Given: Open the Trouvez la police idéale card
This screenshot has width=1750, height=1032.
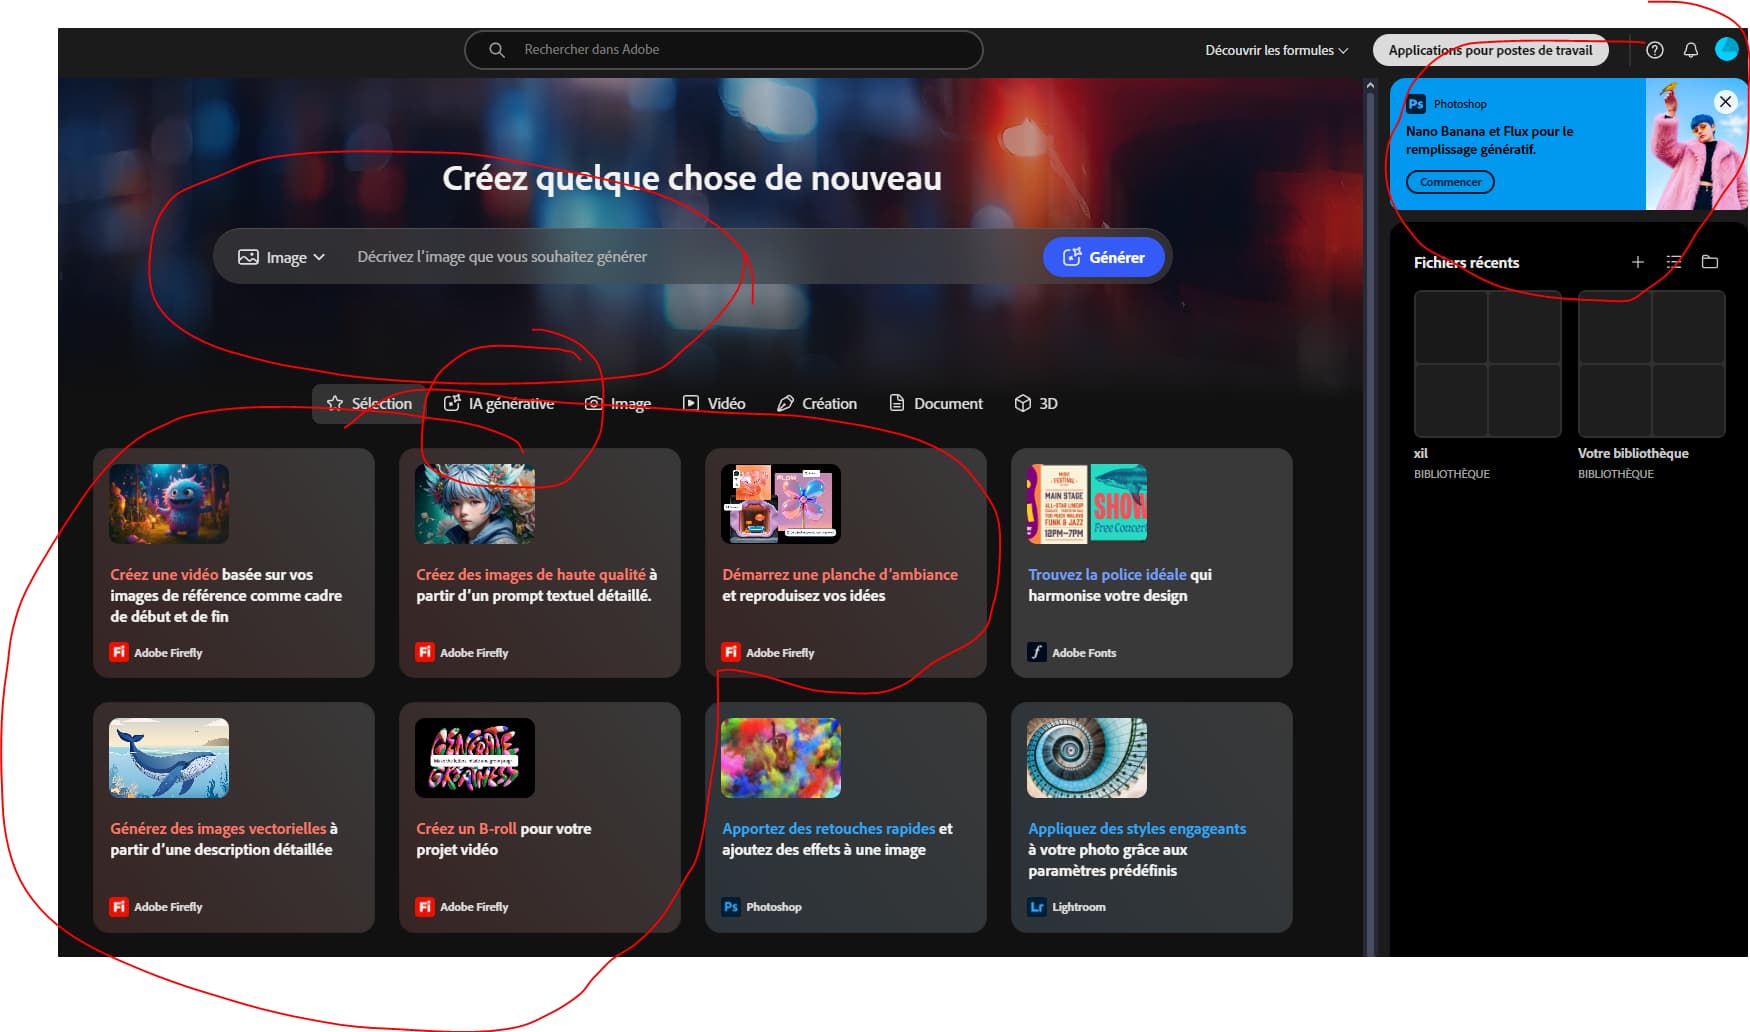Looking at the screenshot, I should click(x=1151, y=563).
